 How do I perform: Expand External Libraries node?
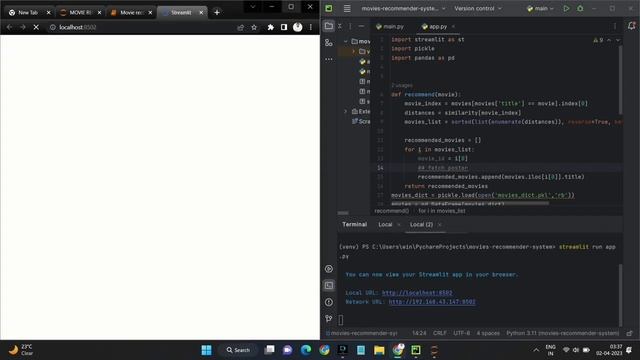point(346,111)
